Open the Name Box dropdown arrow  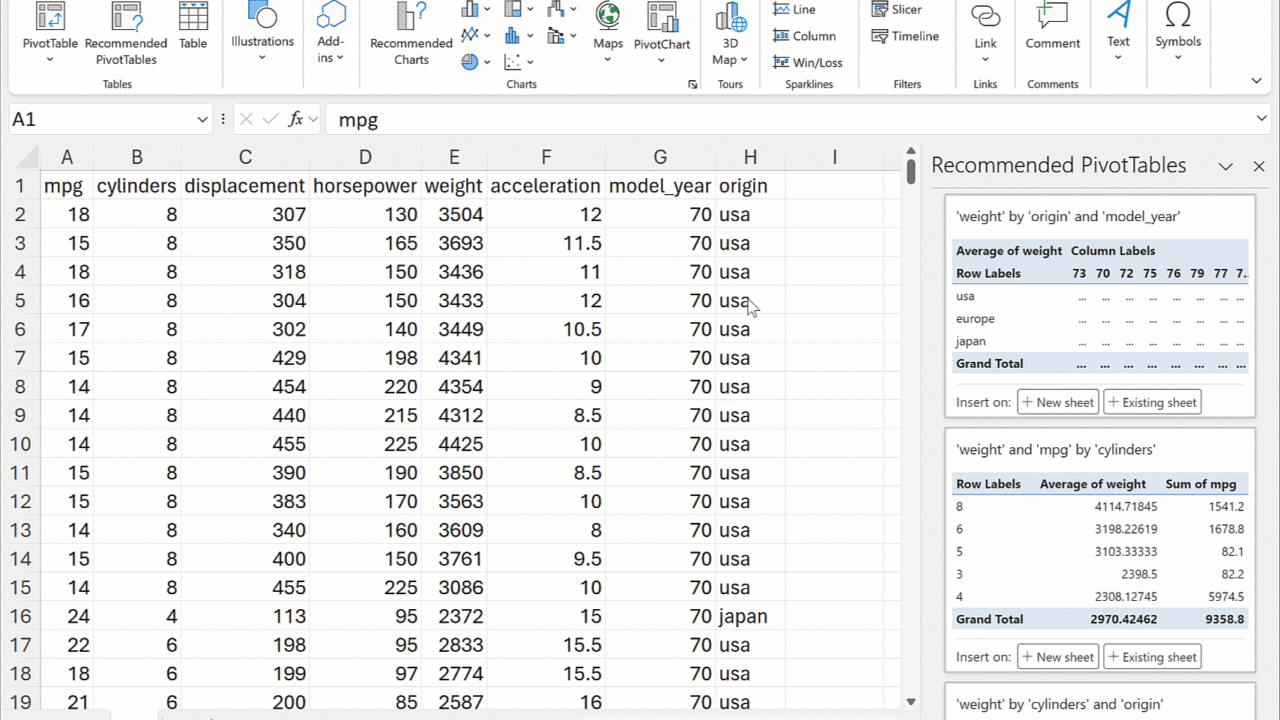click(202, 120)
